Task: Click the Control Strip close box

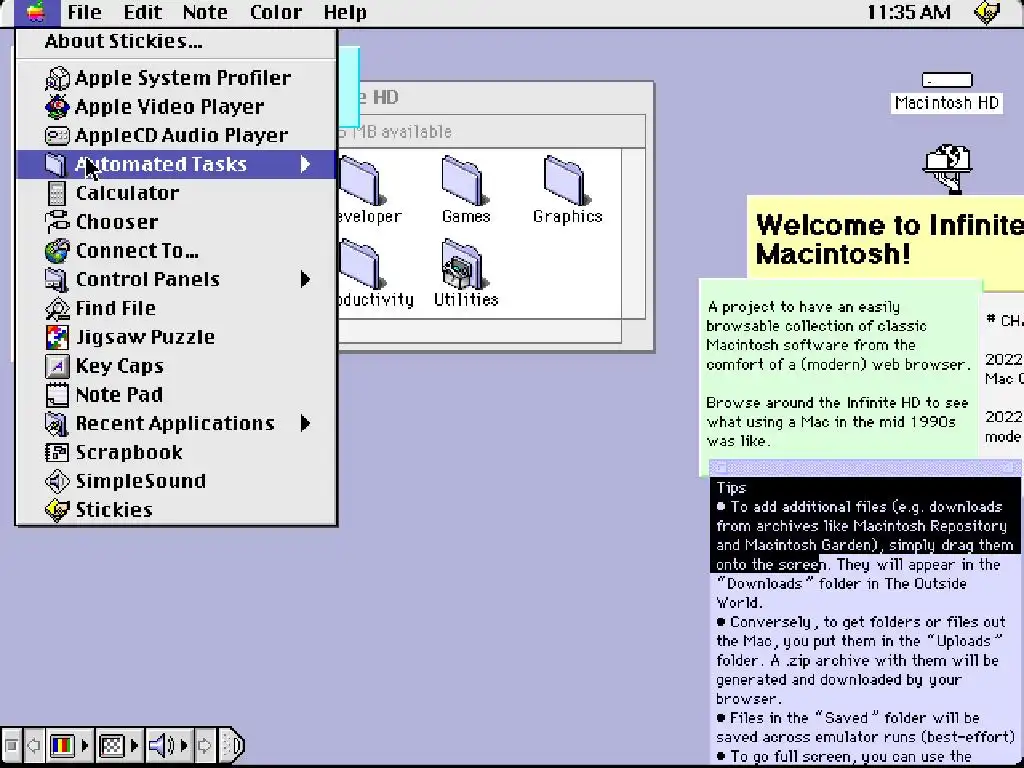Action: 11,745
